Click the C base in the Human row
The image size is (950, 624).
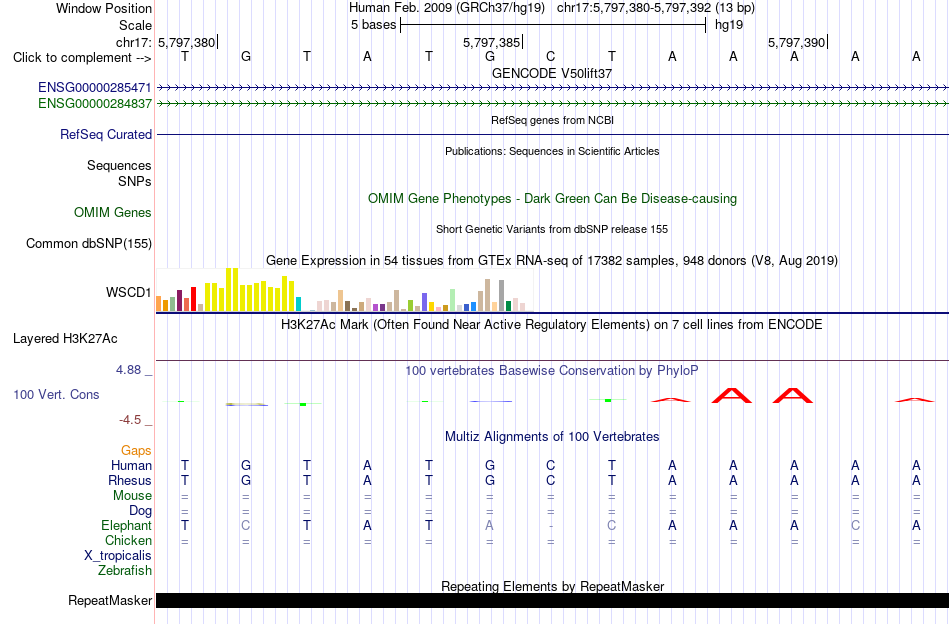click(550, 465)
